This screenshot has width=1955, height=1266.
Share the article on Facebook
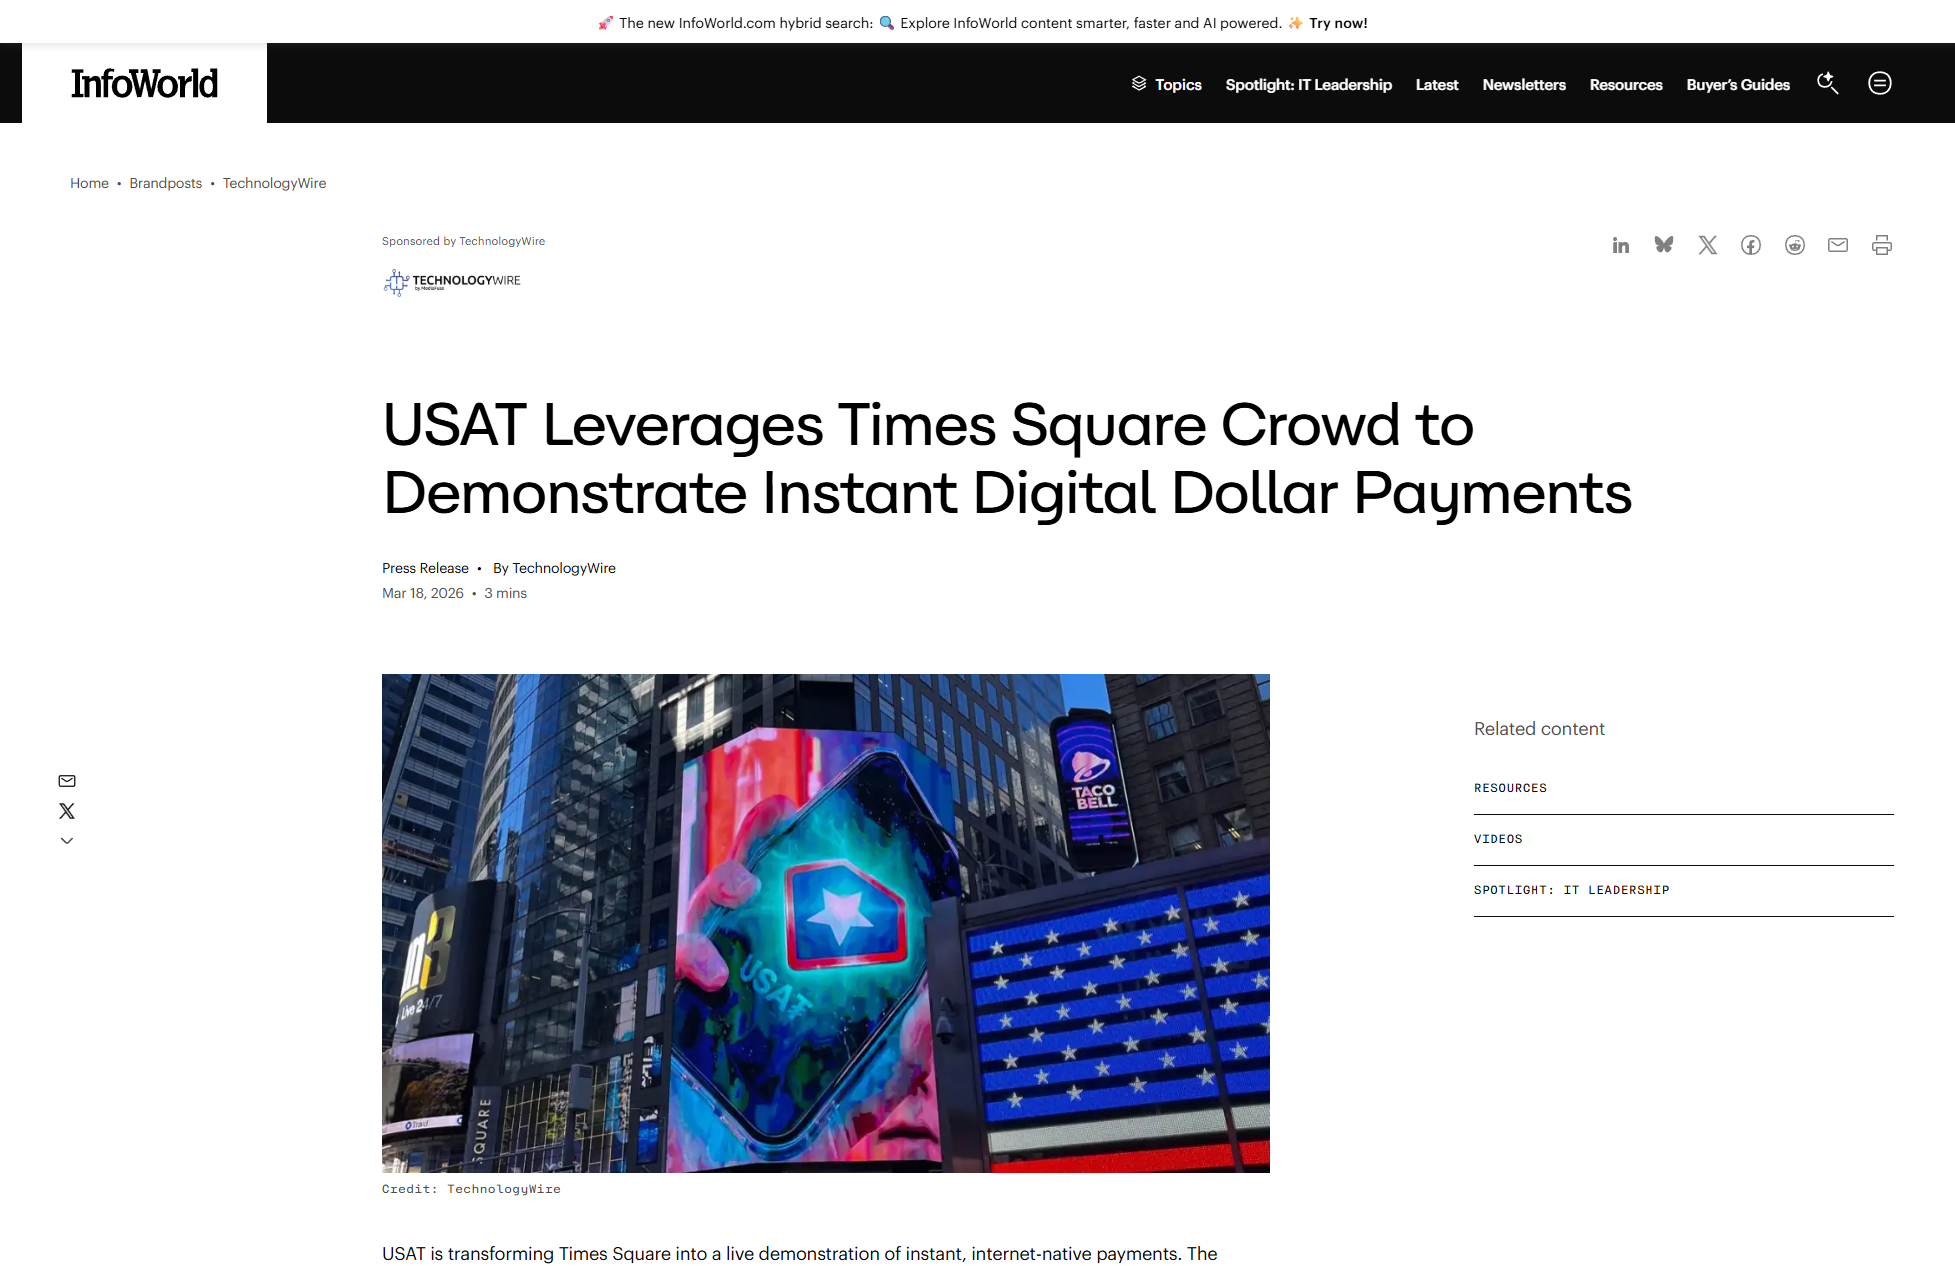pyautogui.click(x=1751, y=245)
